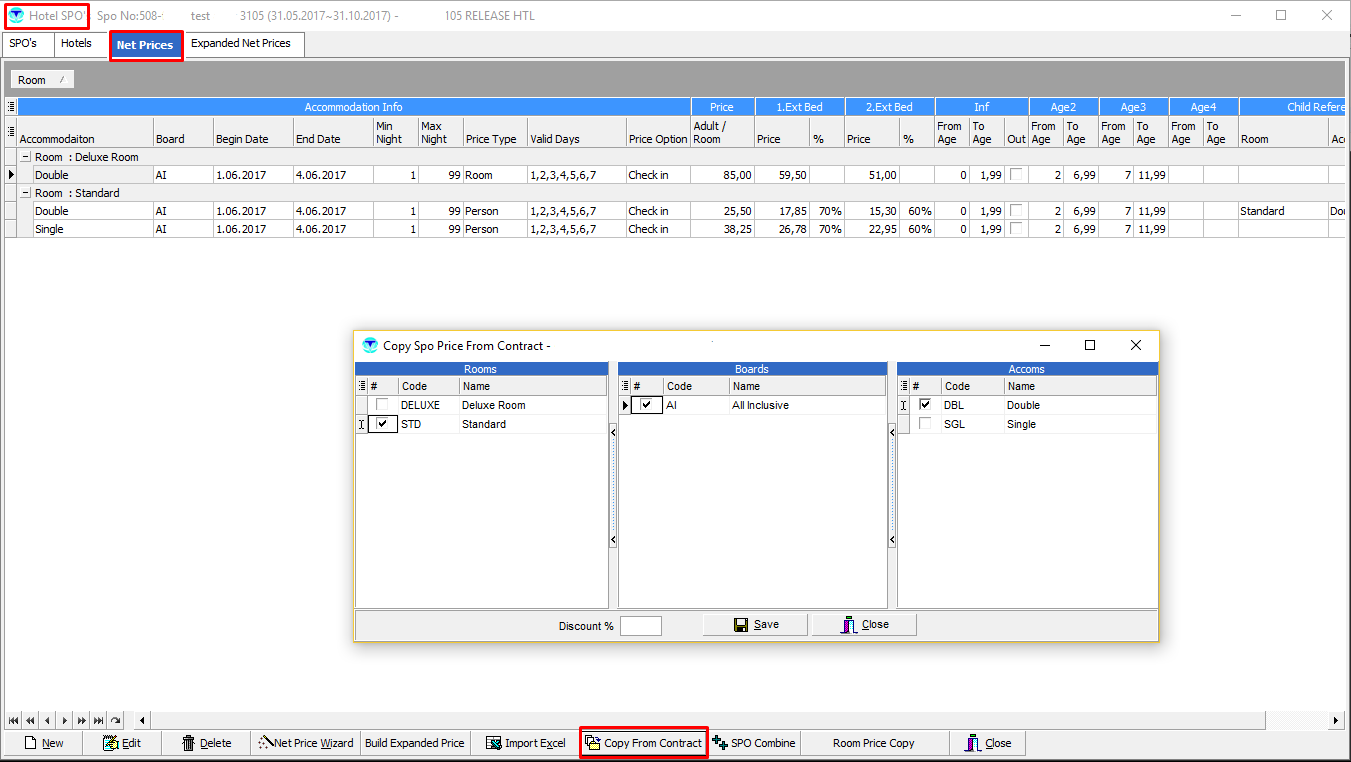
Task: Open Import Excel
Action: pyautogui.click(x=526, y=743)
